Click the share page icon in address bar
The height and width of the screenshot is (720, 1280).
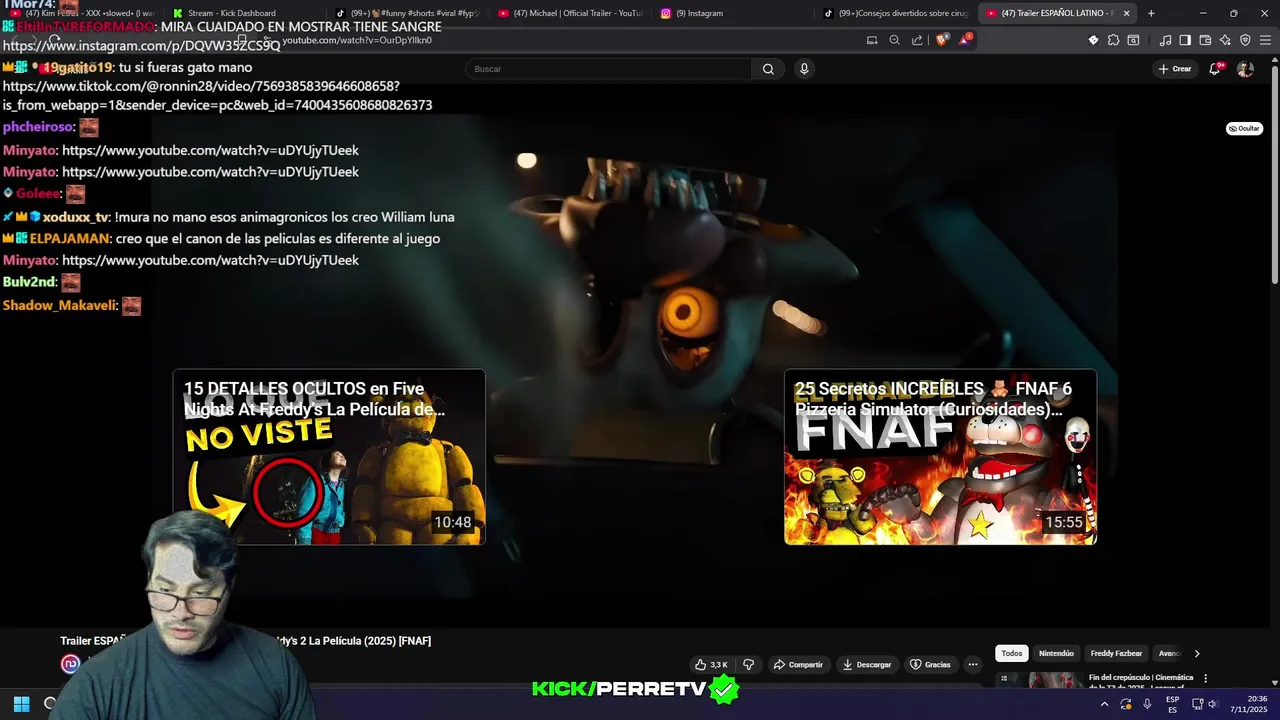point(917,40)
